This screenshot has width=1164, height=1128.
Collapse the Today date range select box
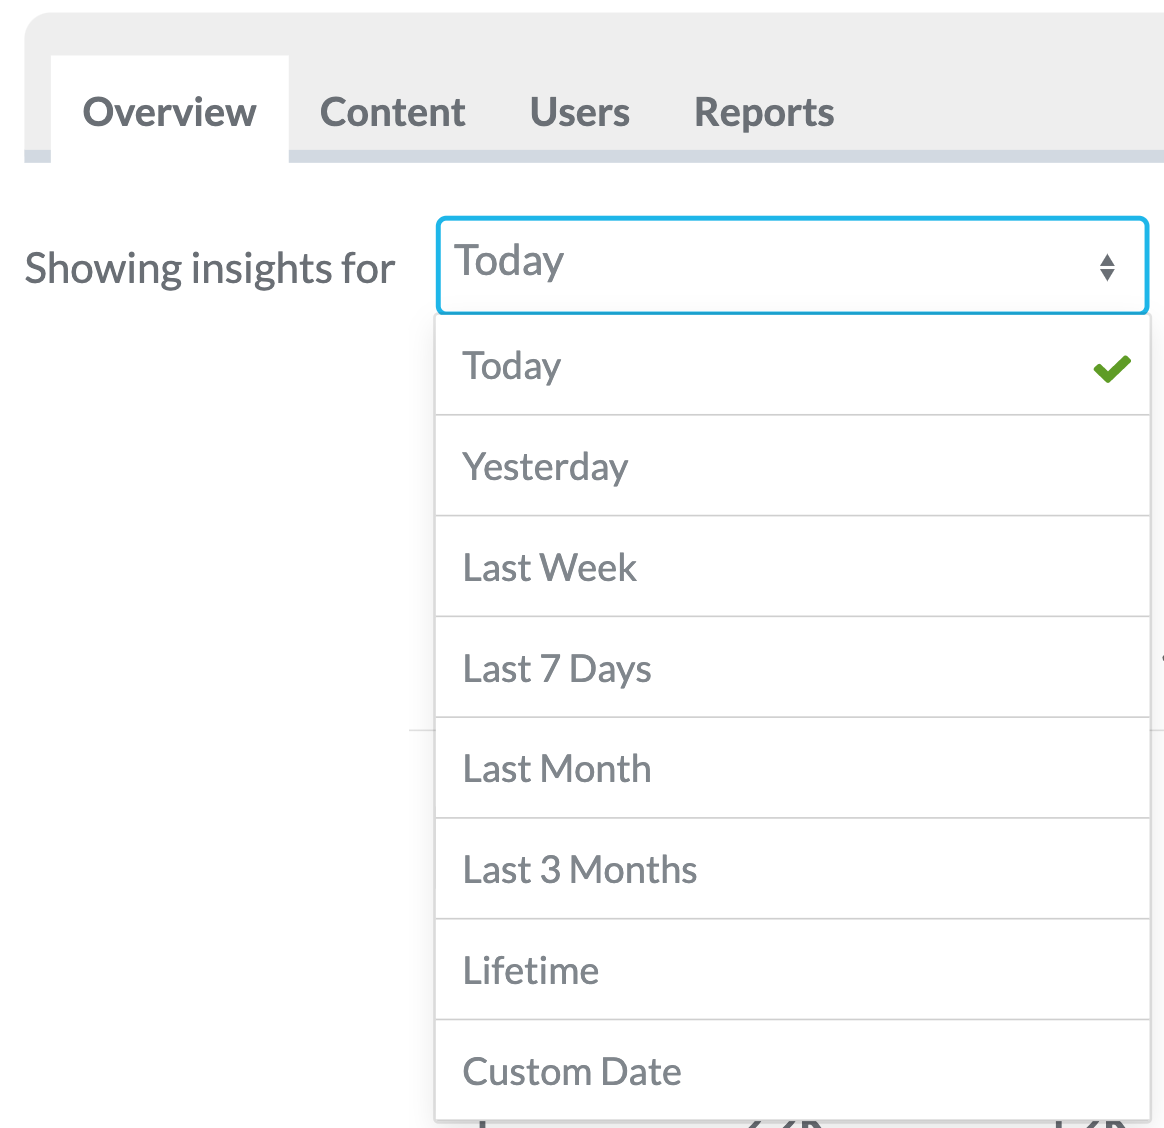(792, 266)
